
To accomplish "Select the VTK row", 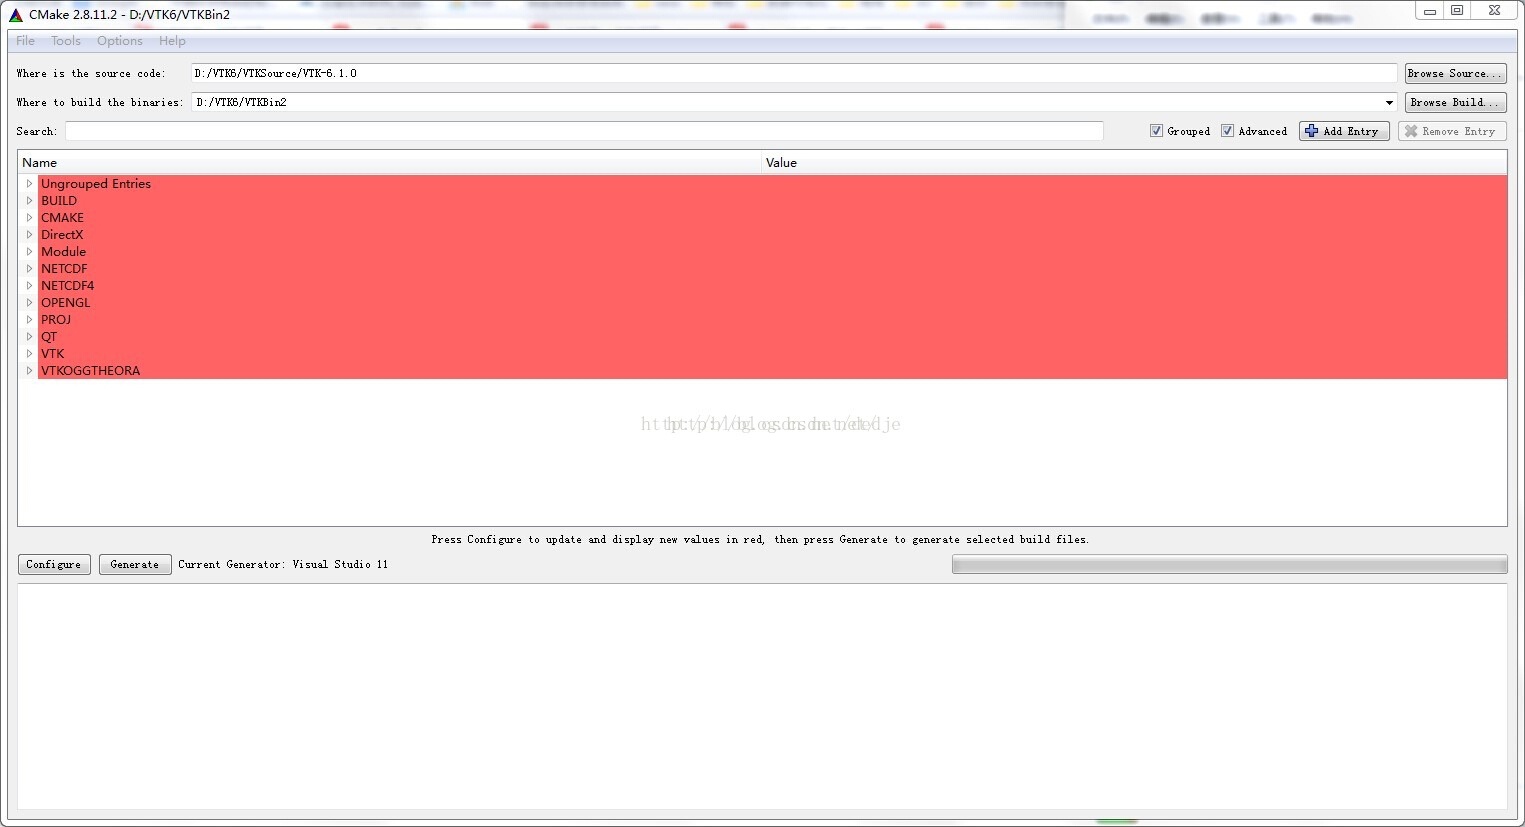I will [772, 354].
